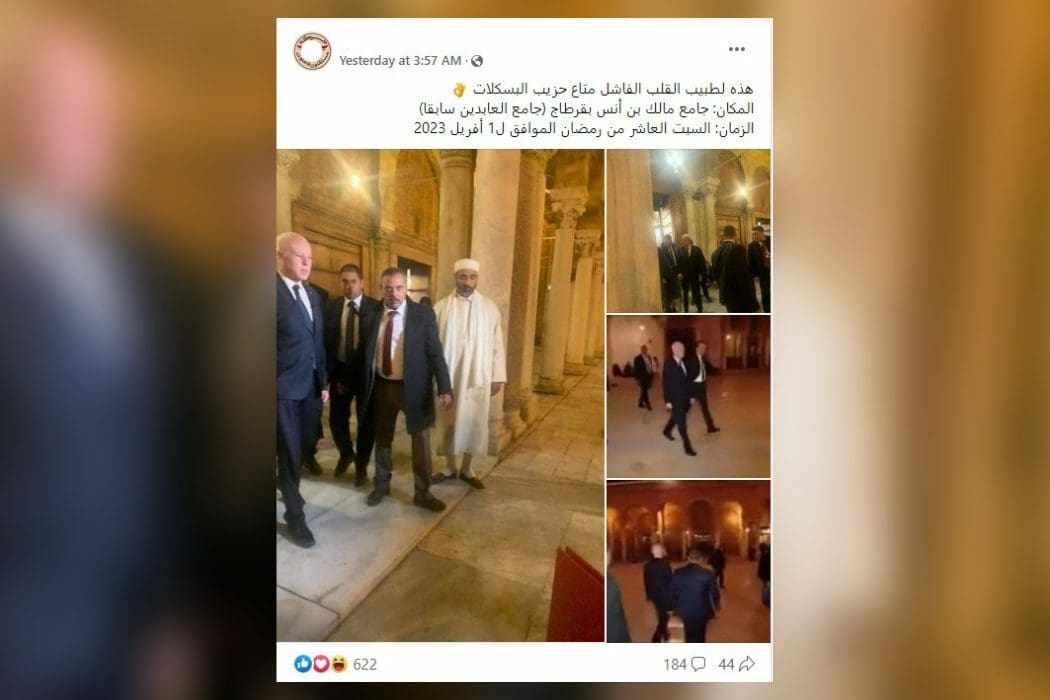The width and height of the screenshot is (1050, 700).
Task: Open the 184 comments count
Action: 675,664
